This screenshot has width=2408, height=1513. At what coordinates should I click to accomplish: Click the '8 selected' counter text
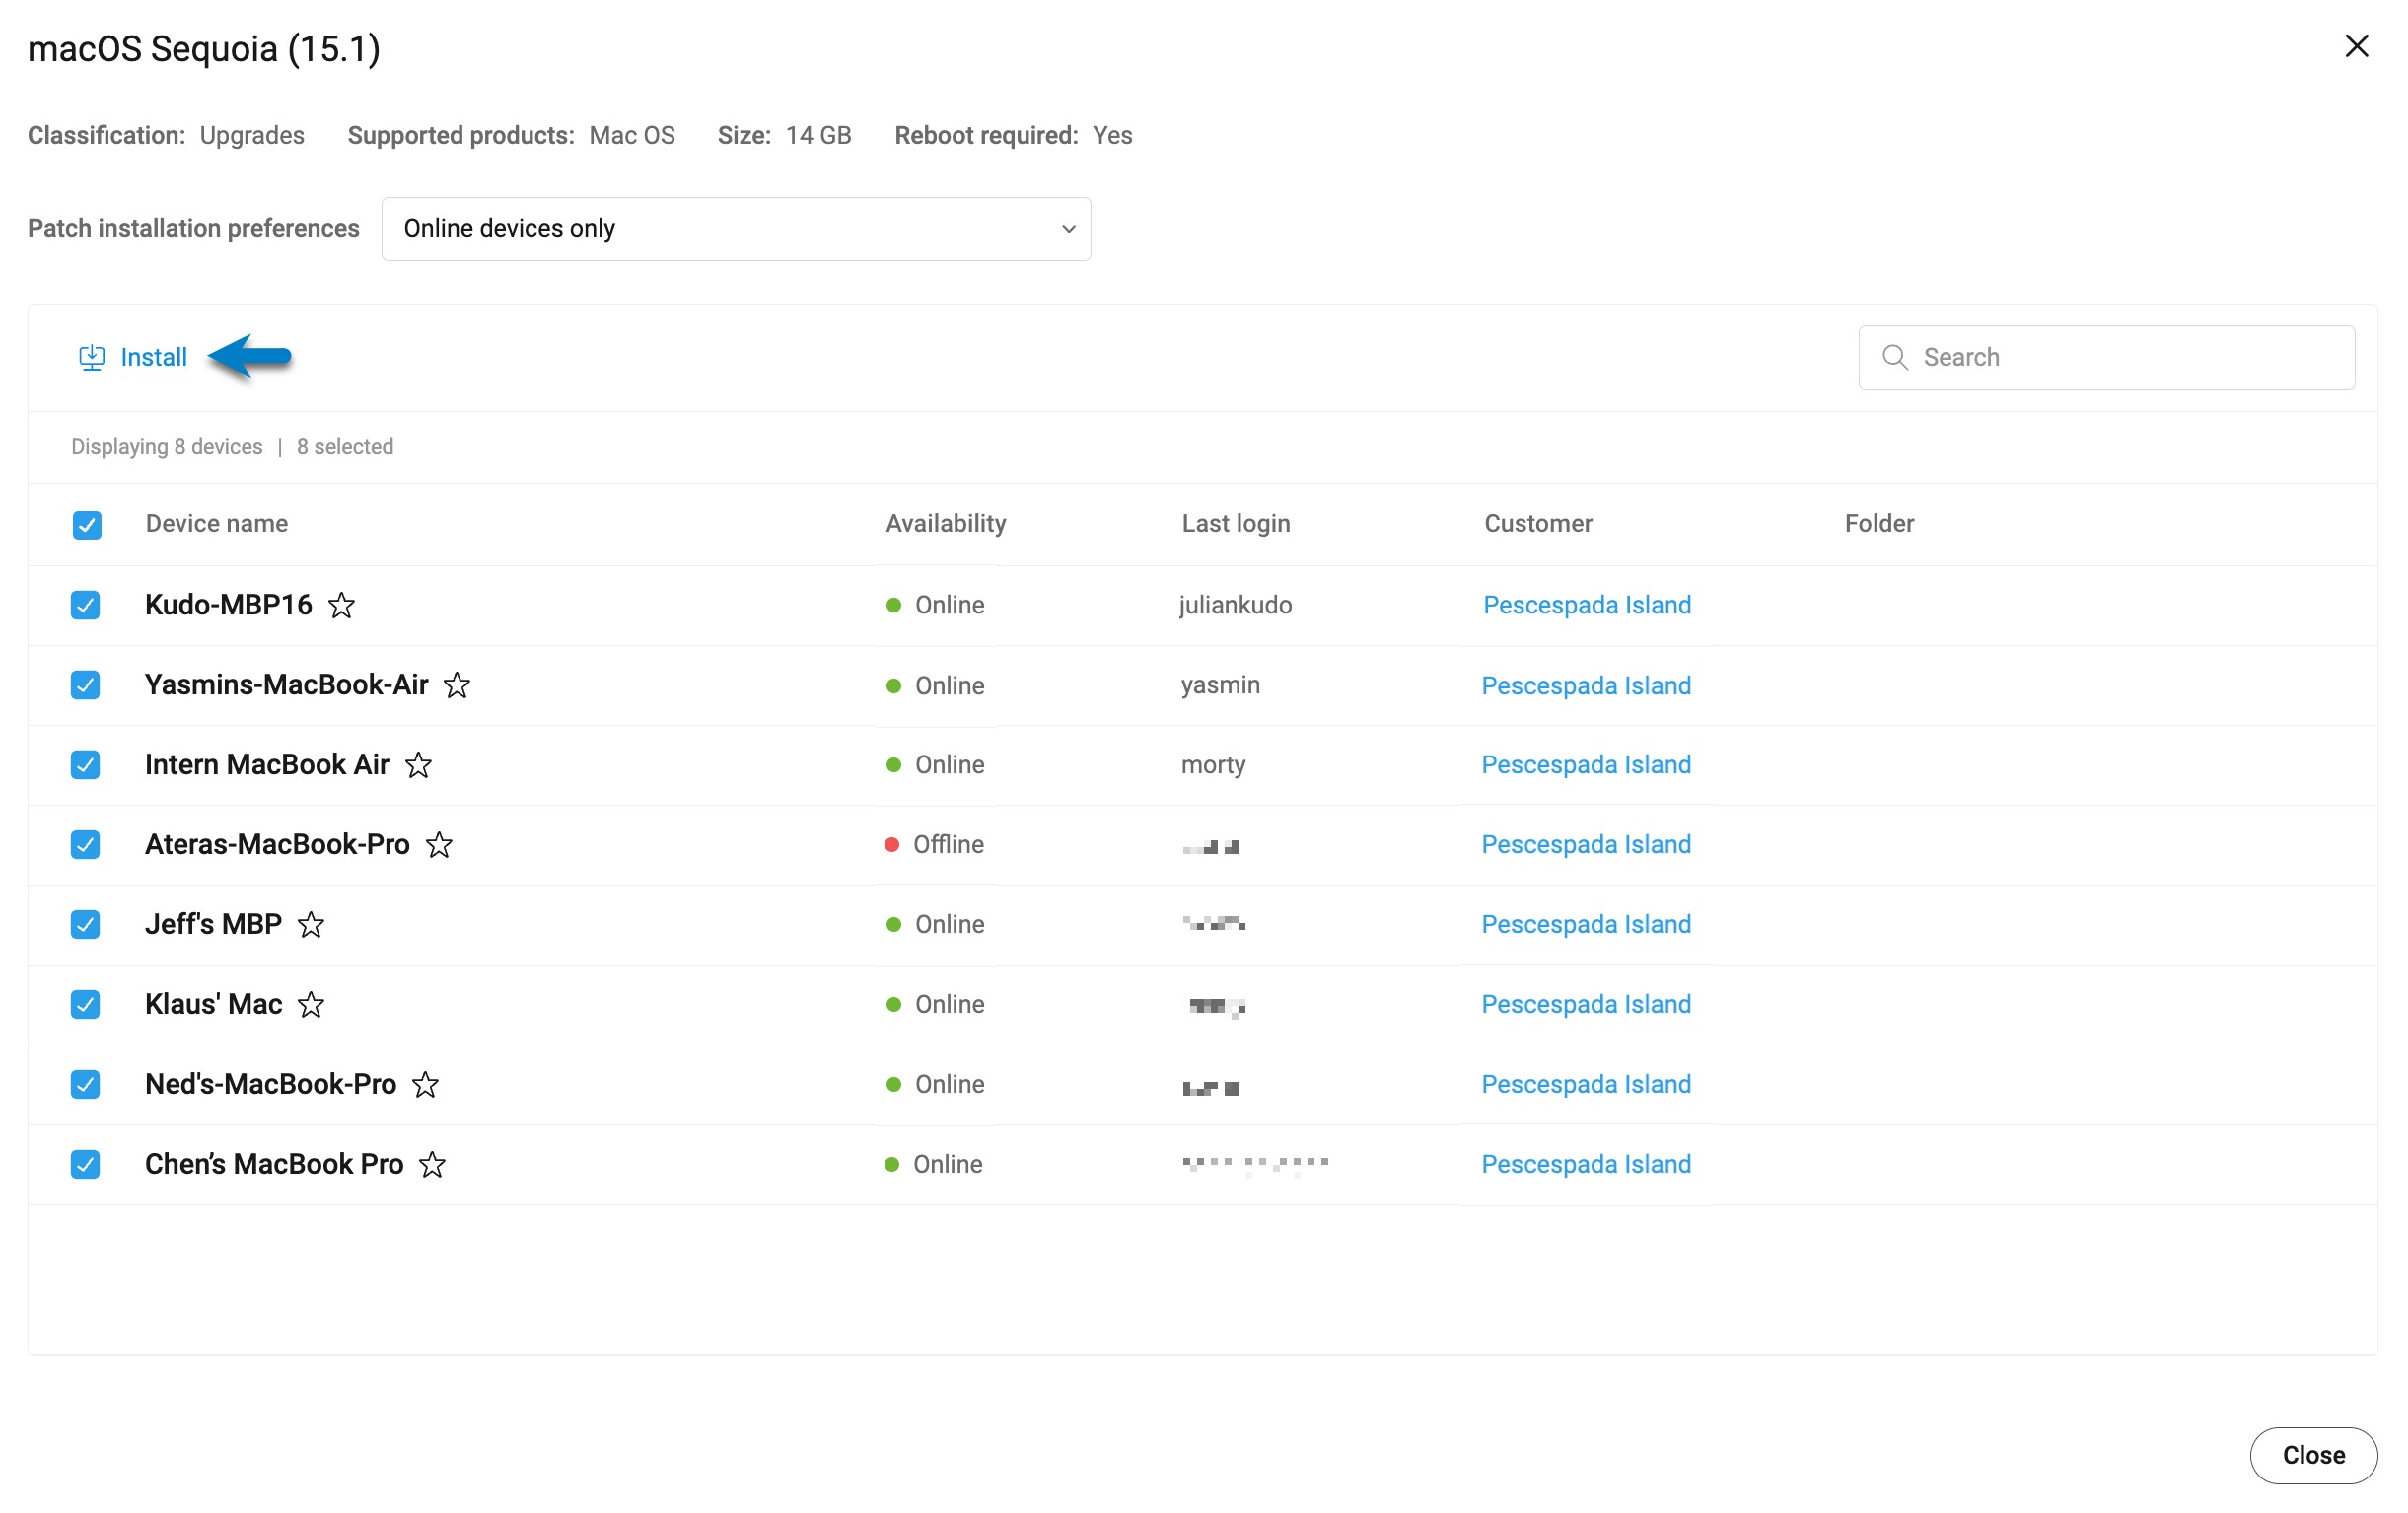pos(345,447)
